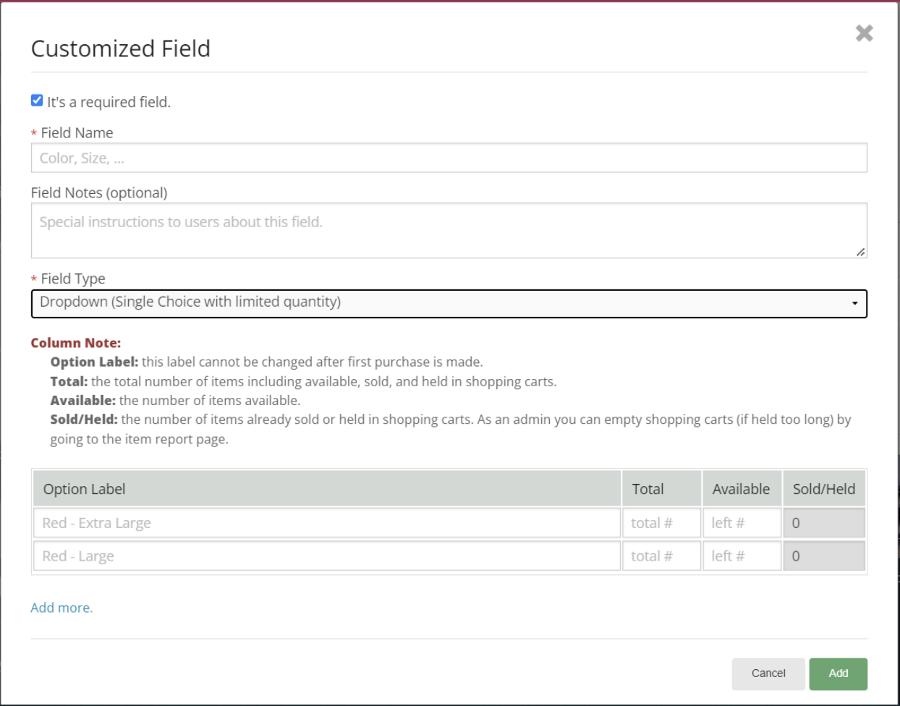Click into the Field Name input
This screenshot has width=900, height=706.
pos(448,158)
